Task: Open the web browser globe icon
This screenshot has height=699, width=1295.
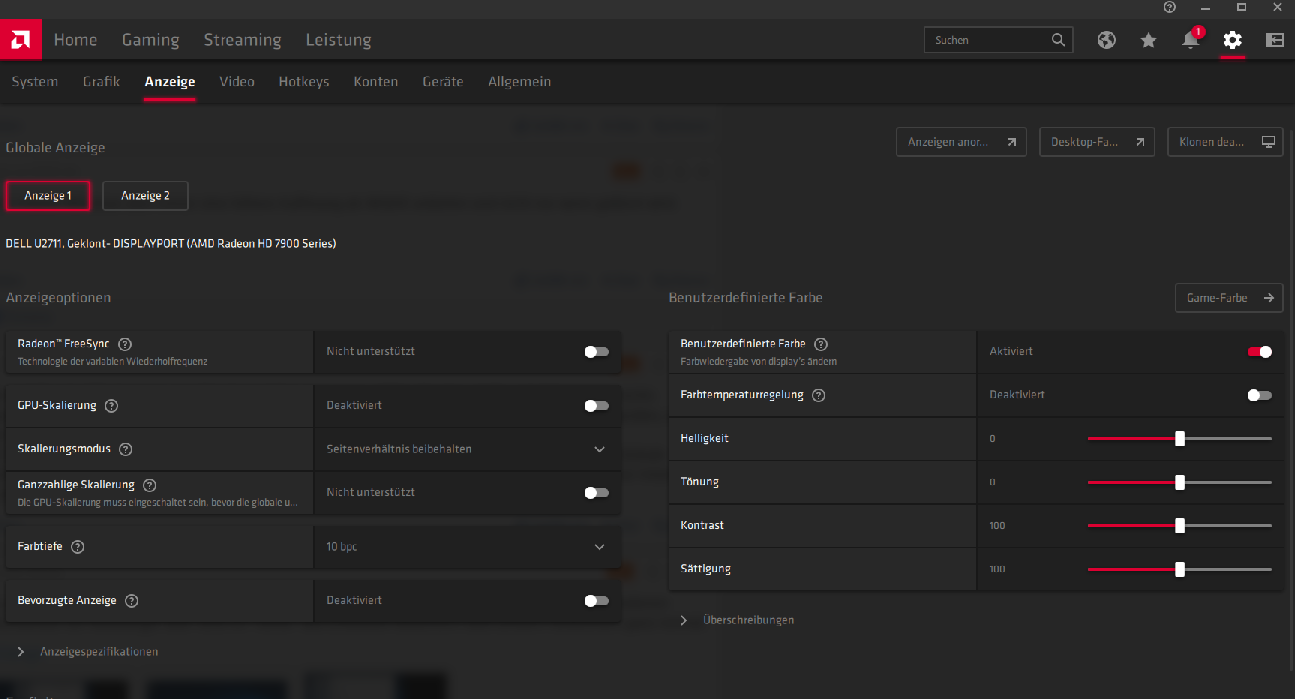Action: click(x=1106, y=40)
